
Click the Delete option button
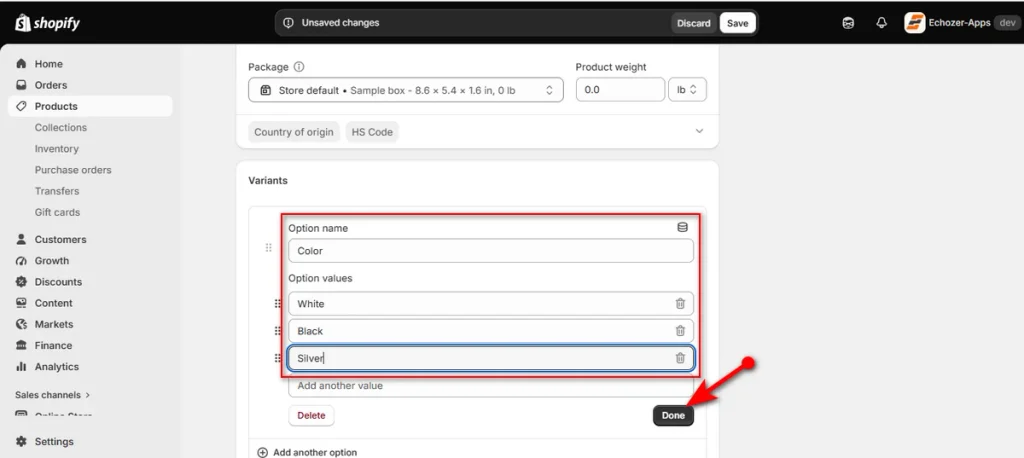point(312,416)
